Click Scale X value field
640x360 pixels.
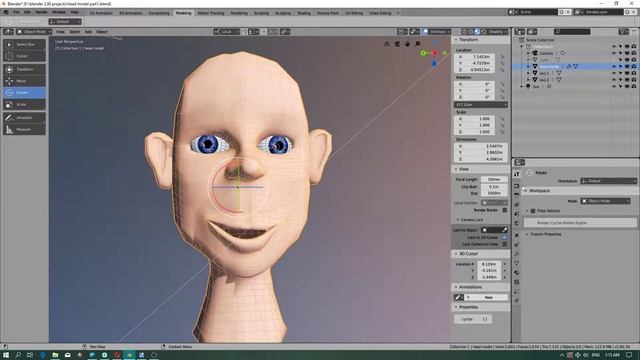point(475,118)
